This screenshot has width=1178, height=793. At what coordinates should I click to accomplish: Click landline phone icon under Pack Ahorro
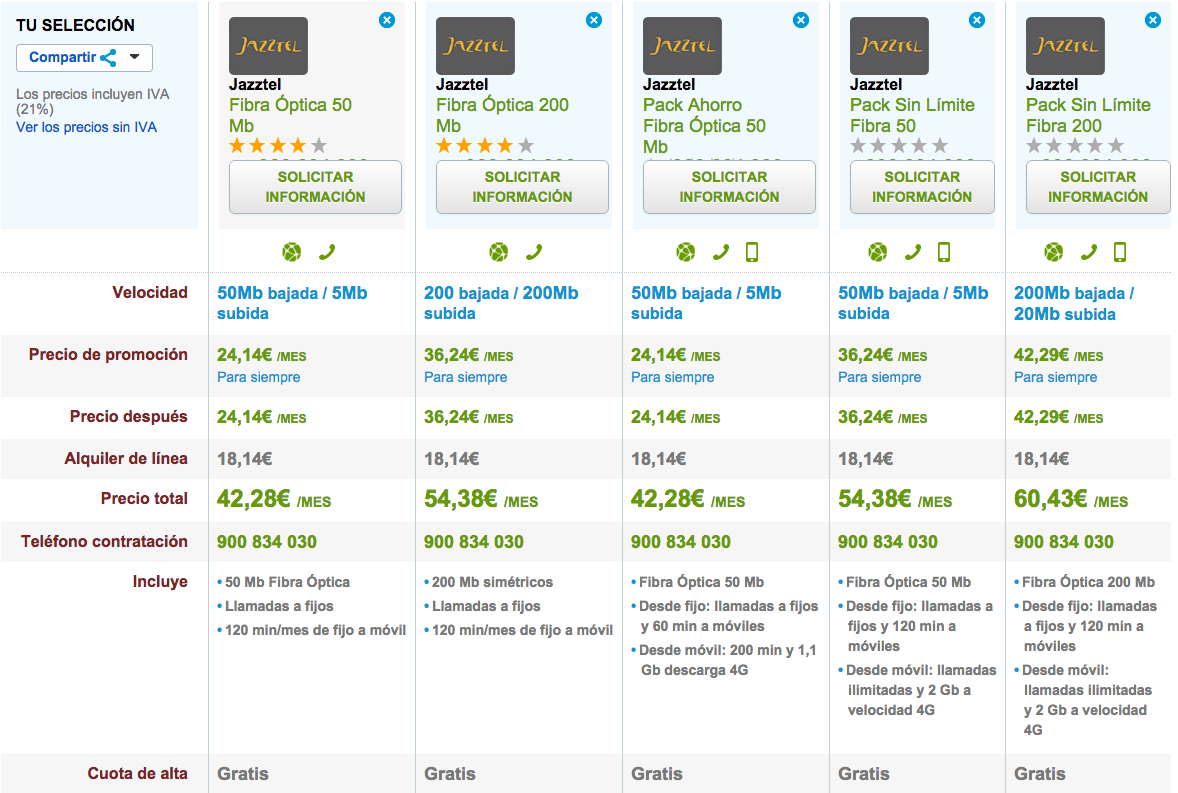tap(720, 252)
